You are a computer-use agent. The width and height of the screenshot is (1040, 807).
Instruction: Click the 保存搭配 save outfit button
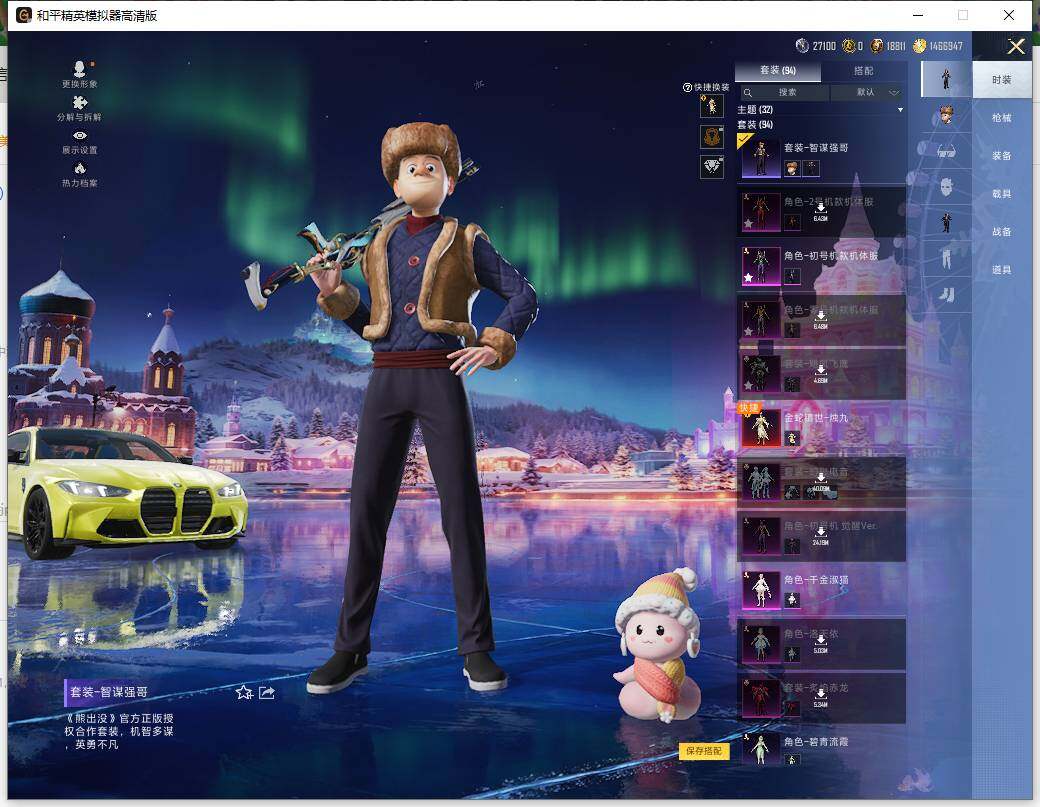coord(704,751)
